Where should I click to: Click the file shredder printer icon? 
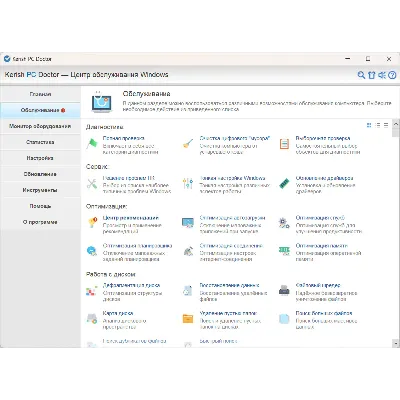tap(284, 290)
